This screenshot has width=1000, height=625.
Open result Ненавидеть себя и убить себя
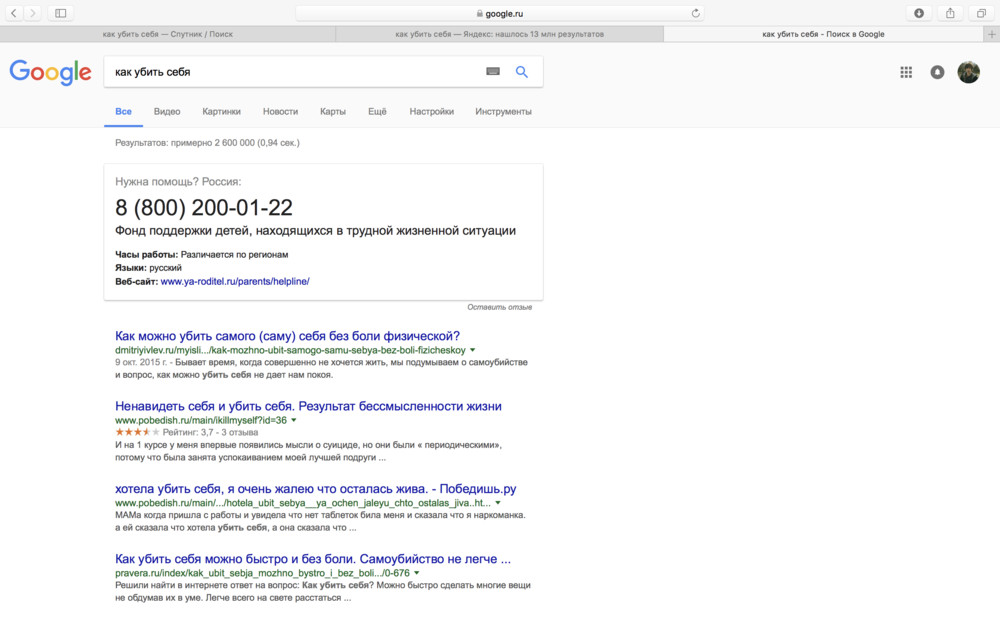pyautogui.click(x=308, y=406)
